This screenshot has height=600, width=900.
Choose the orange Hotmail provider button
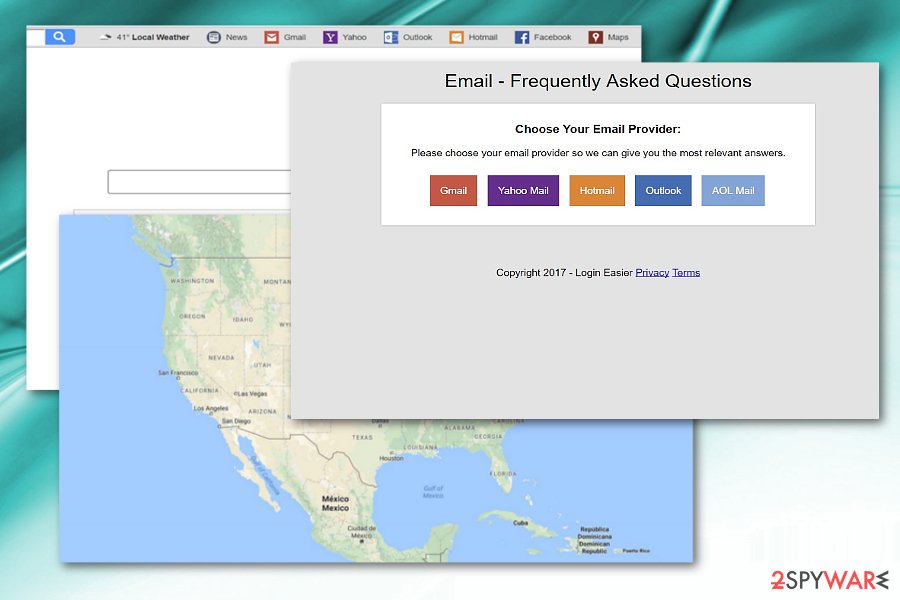pos(597,190)
